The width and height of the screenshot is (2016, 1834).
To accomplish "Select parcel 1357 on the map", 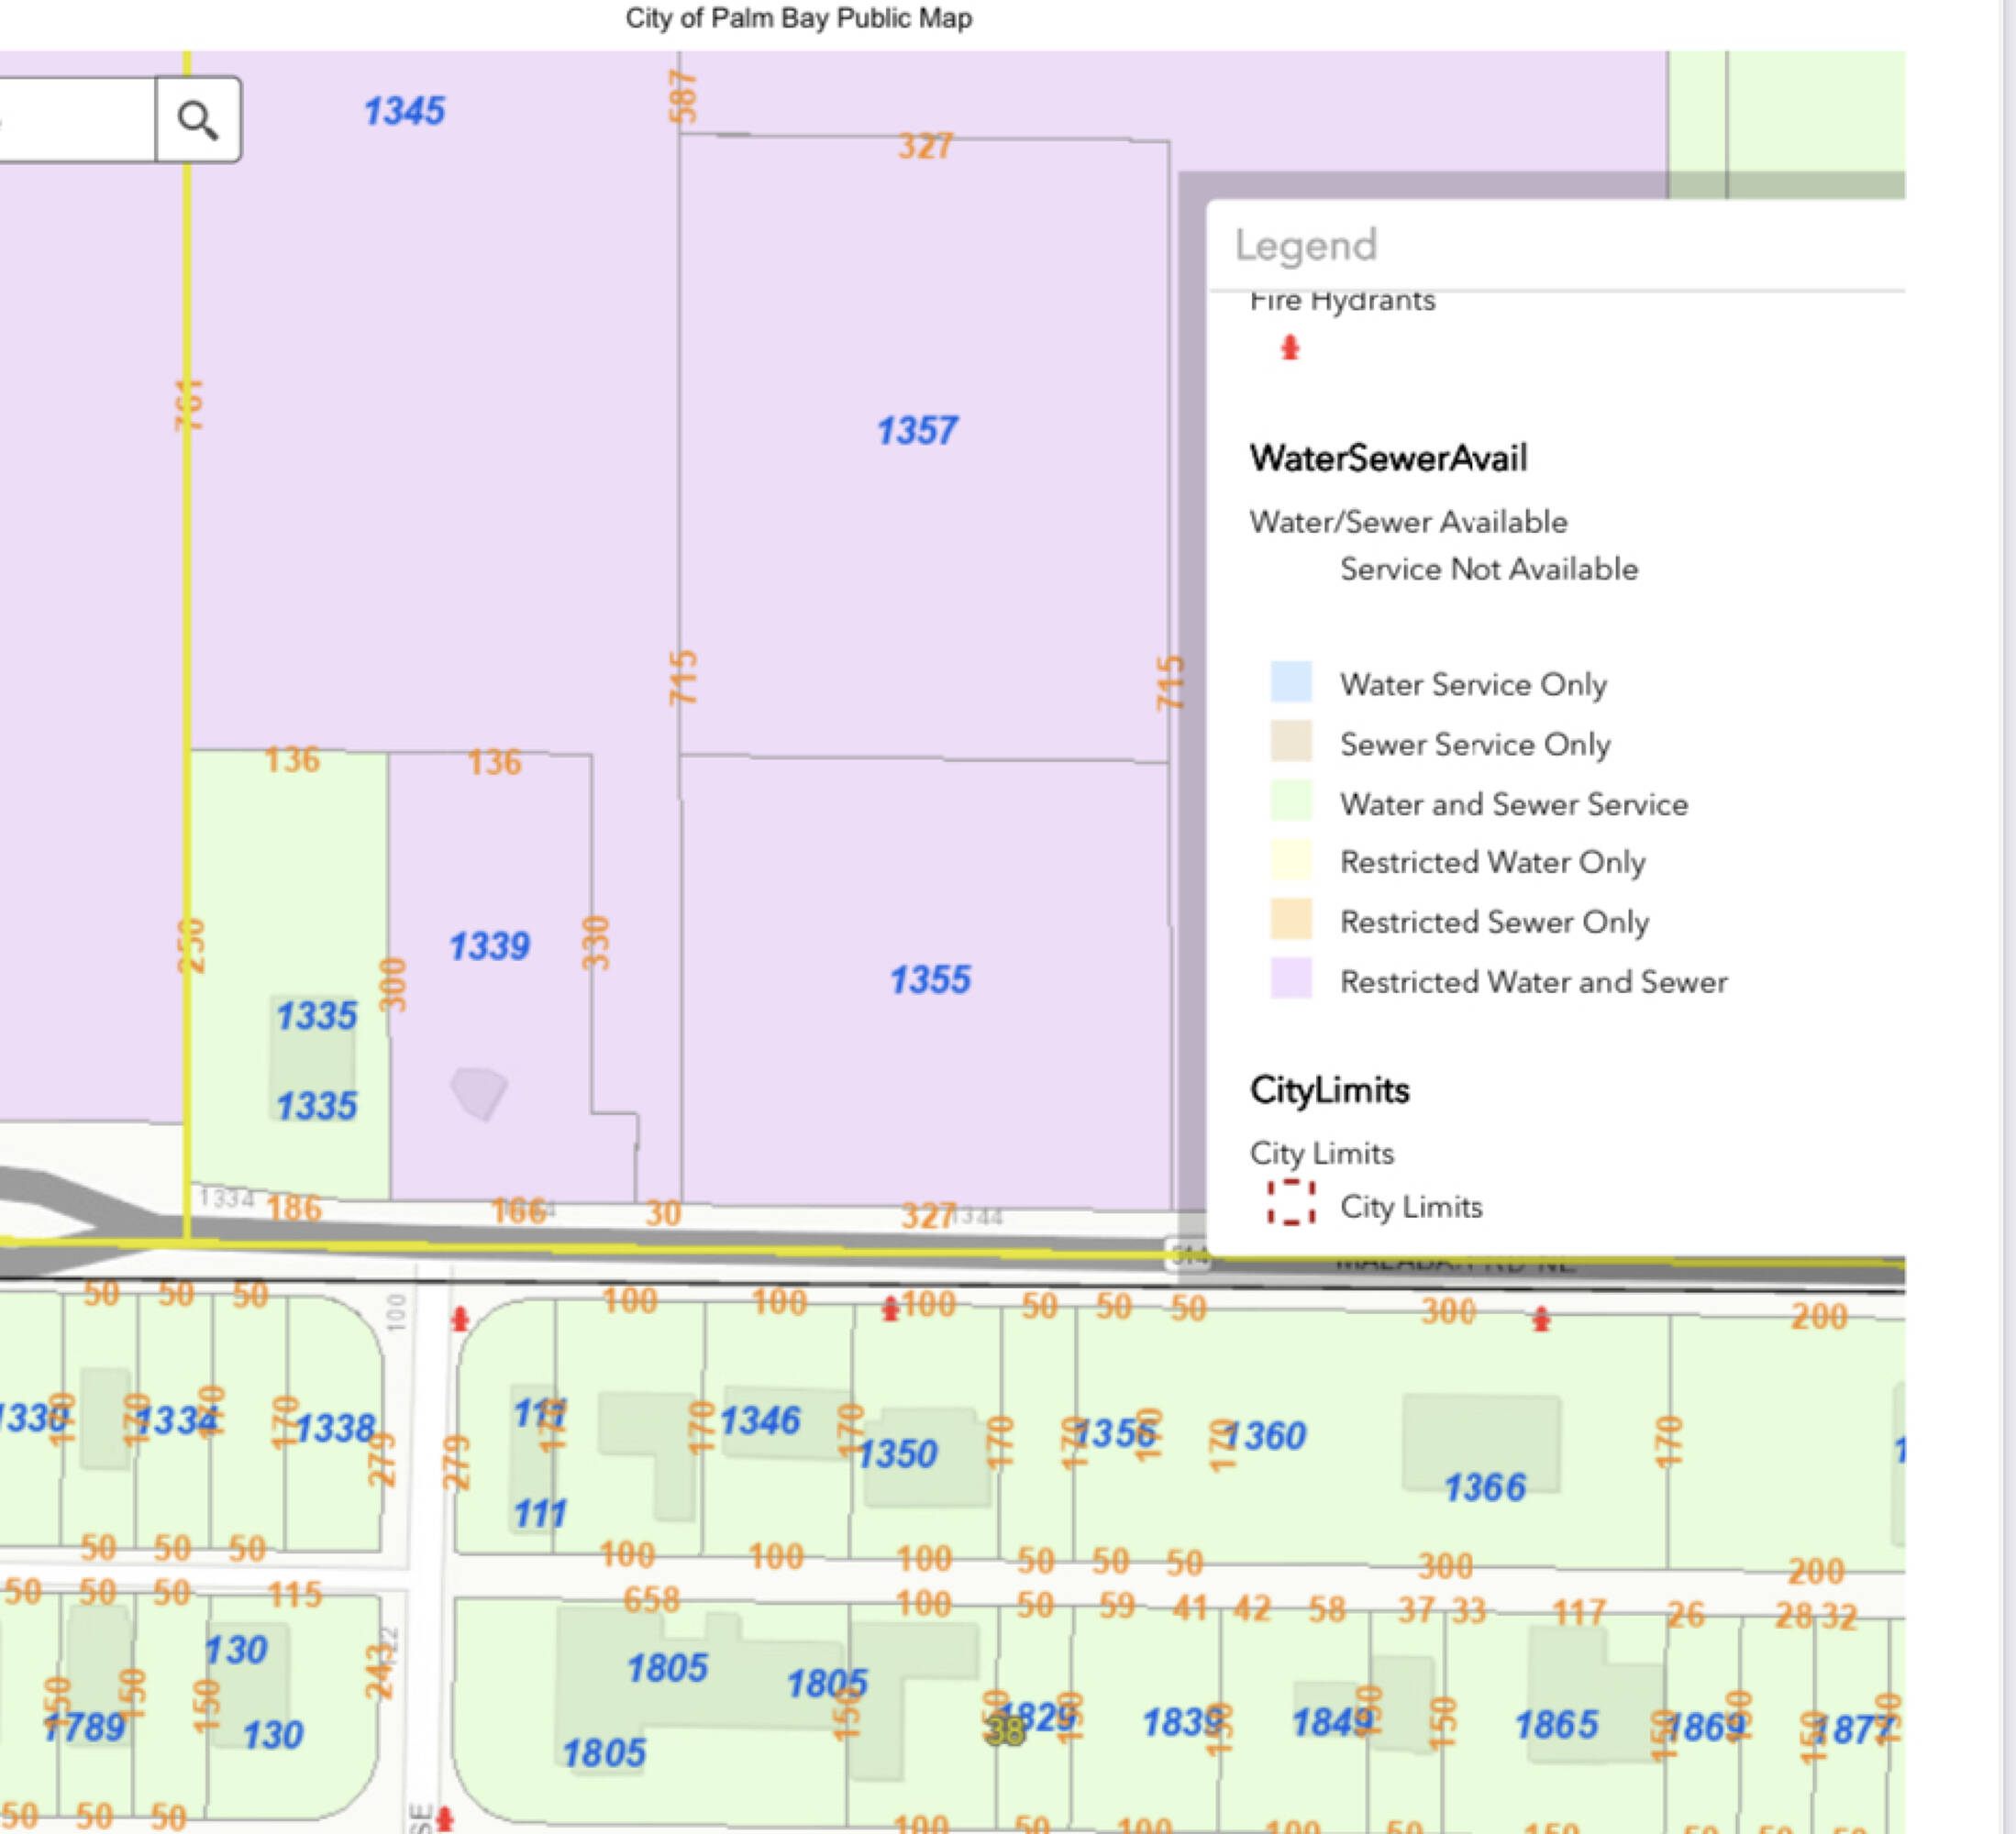I will point(917,431).
